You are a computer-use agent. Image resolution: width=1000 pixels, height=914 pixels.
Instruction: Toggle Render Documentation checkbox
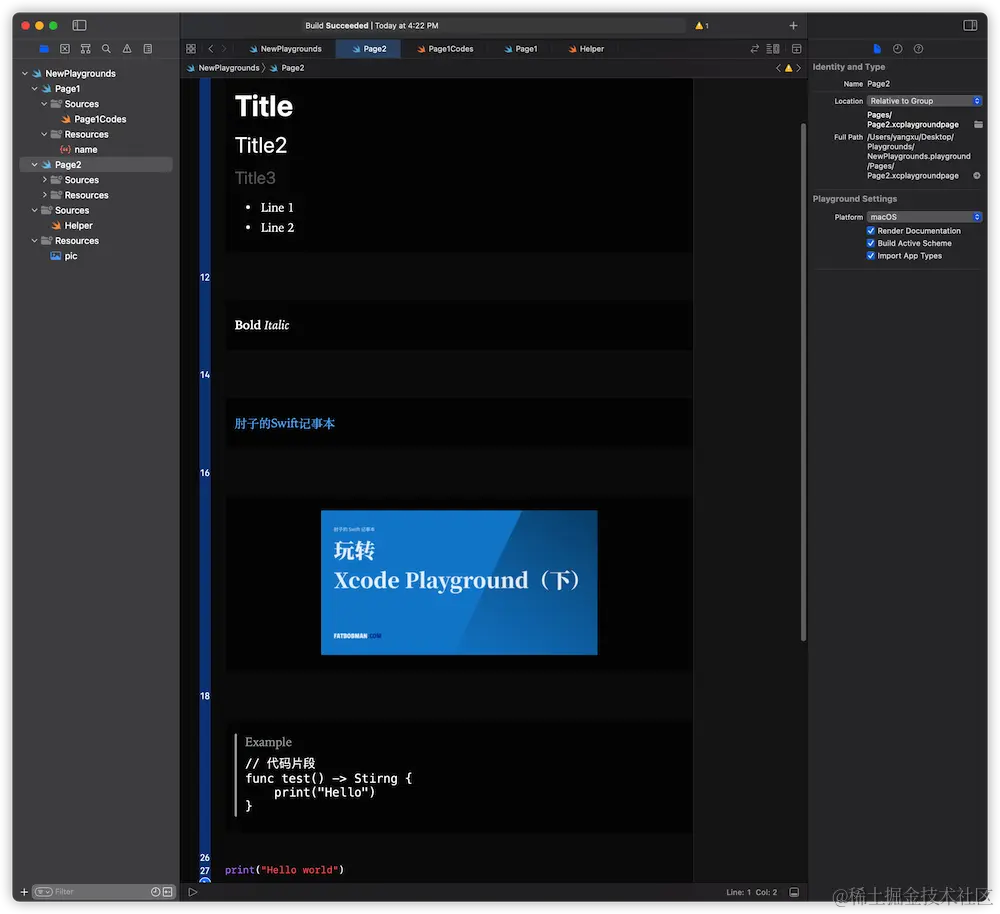(x=871, y=230)
